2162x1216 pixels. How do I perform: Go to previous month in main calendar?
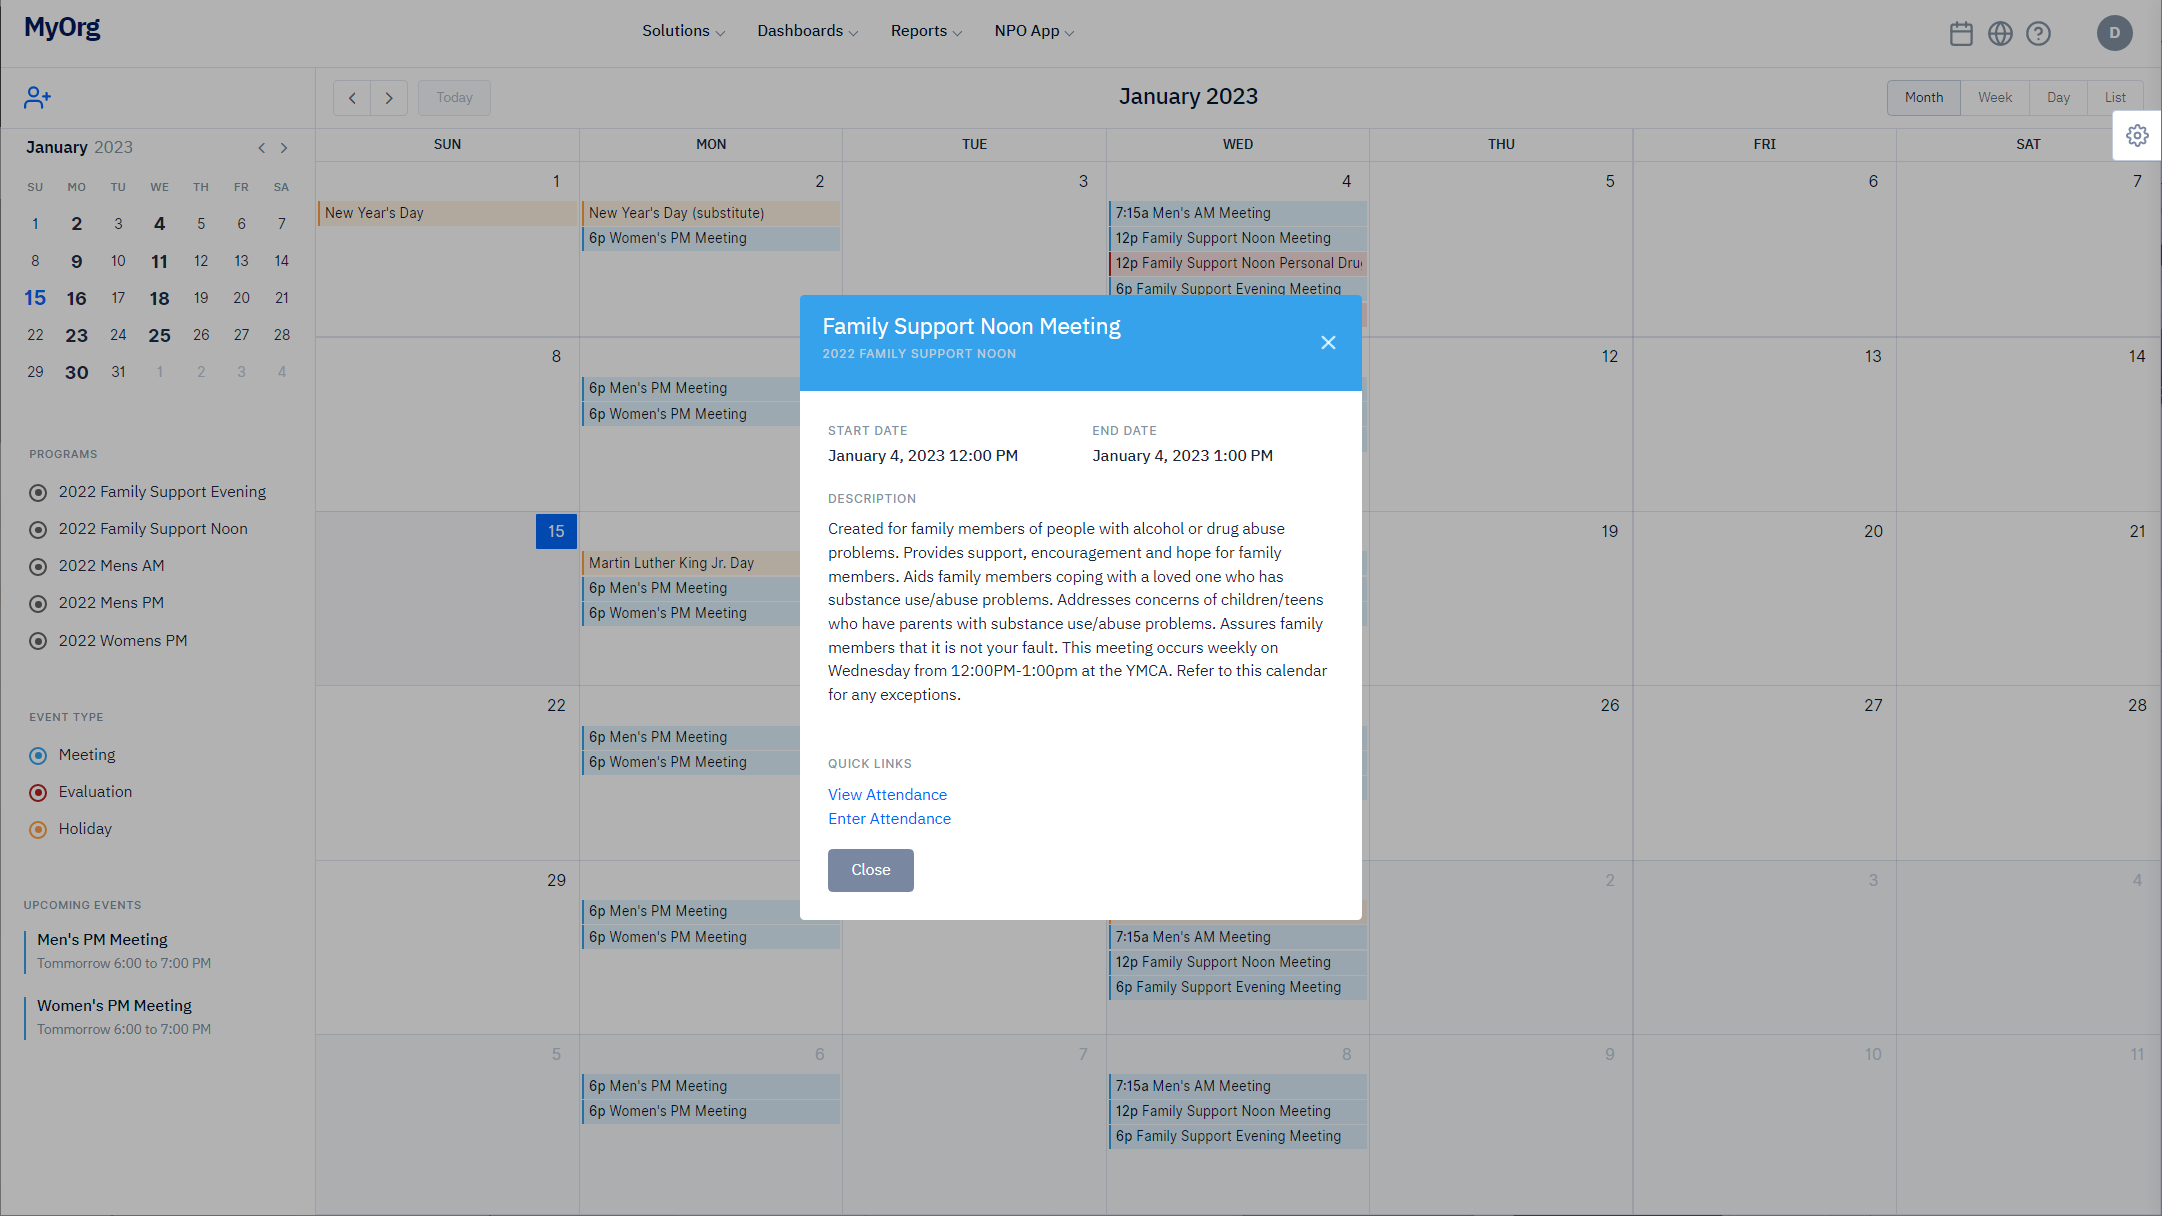pyautogui.click(x=352, y=98)
